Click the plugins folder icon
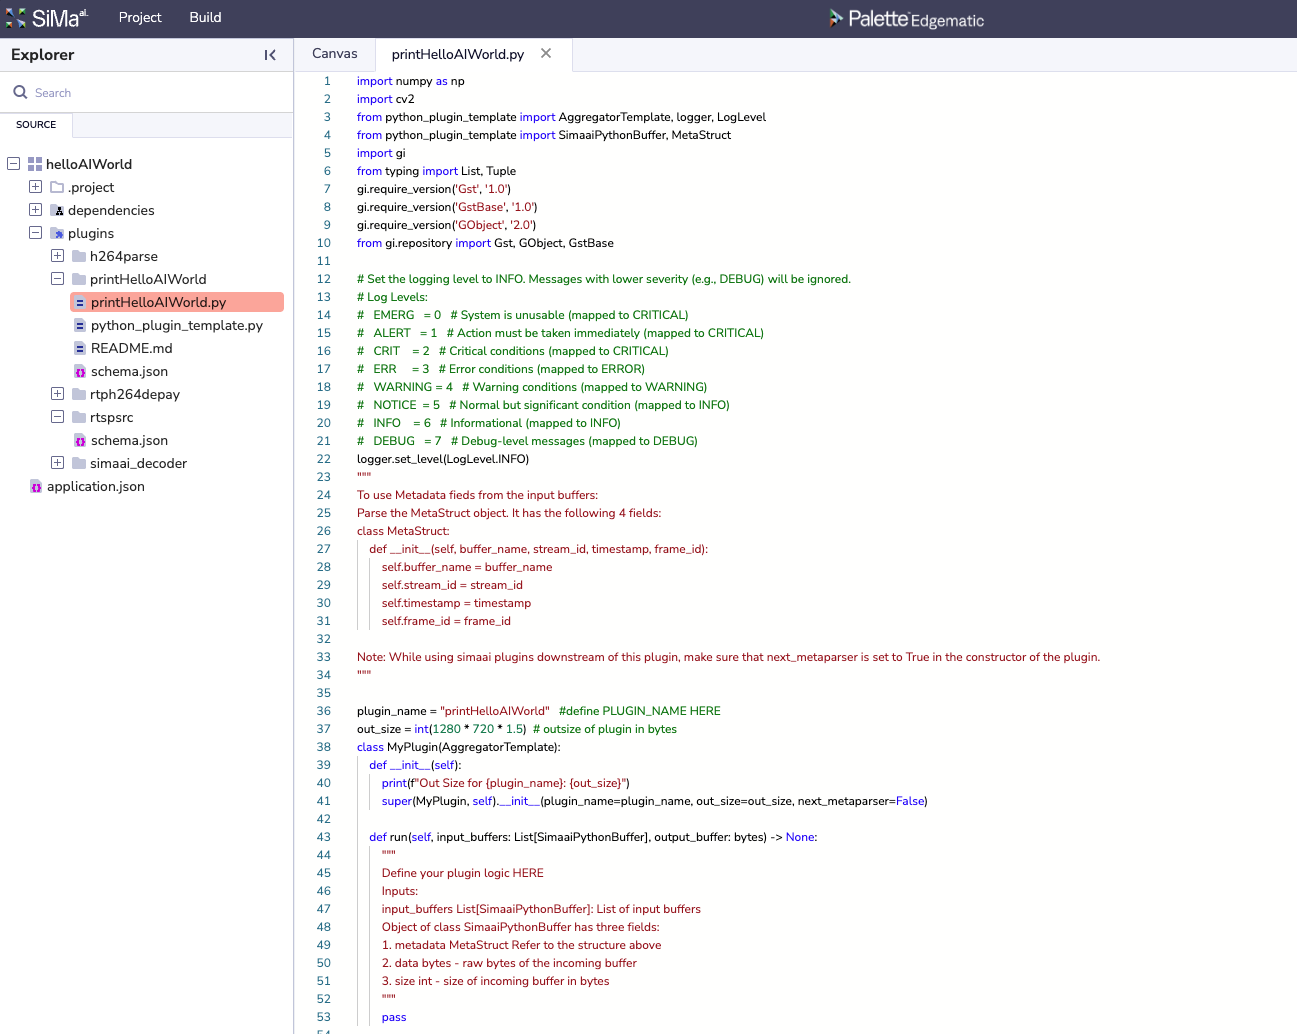Screen dimensions: 1297x1034 click(x=58, y=234)
